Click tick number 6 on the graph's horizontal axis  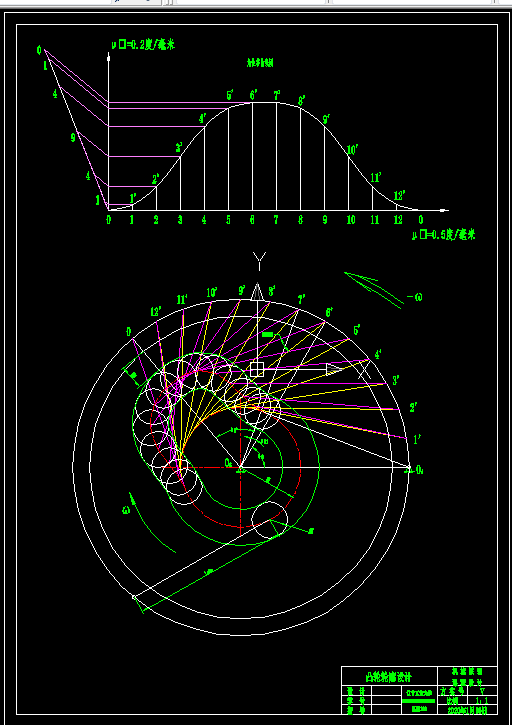tap(252, 220)
